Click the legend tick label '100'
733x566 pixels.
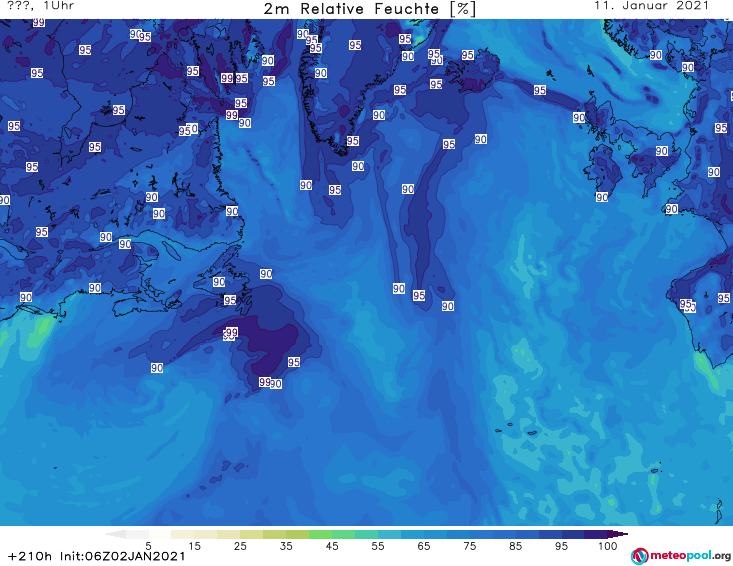tap(608, 546)
